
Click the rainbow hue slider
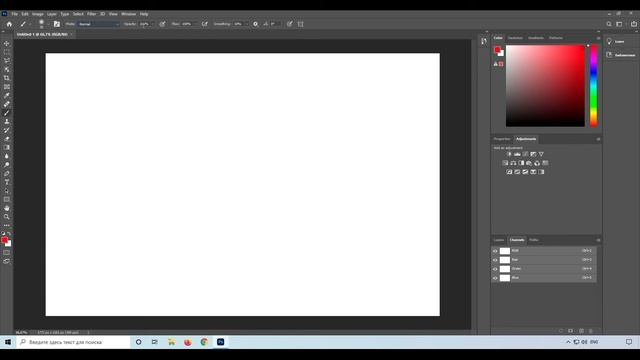point(593,86)
